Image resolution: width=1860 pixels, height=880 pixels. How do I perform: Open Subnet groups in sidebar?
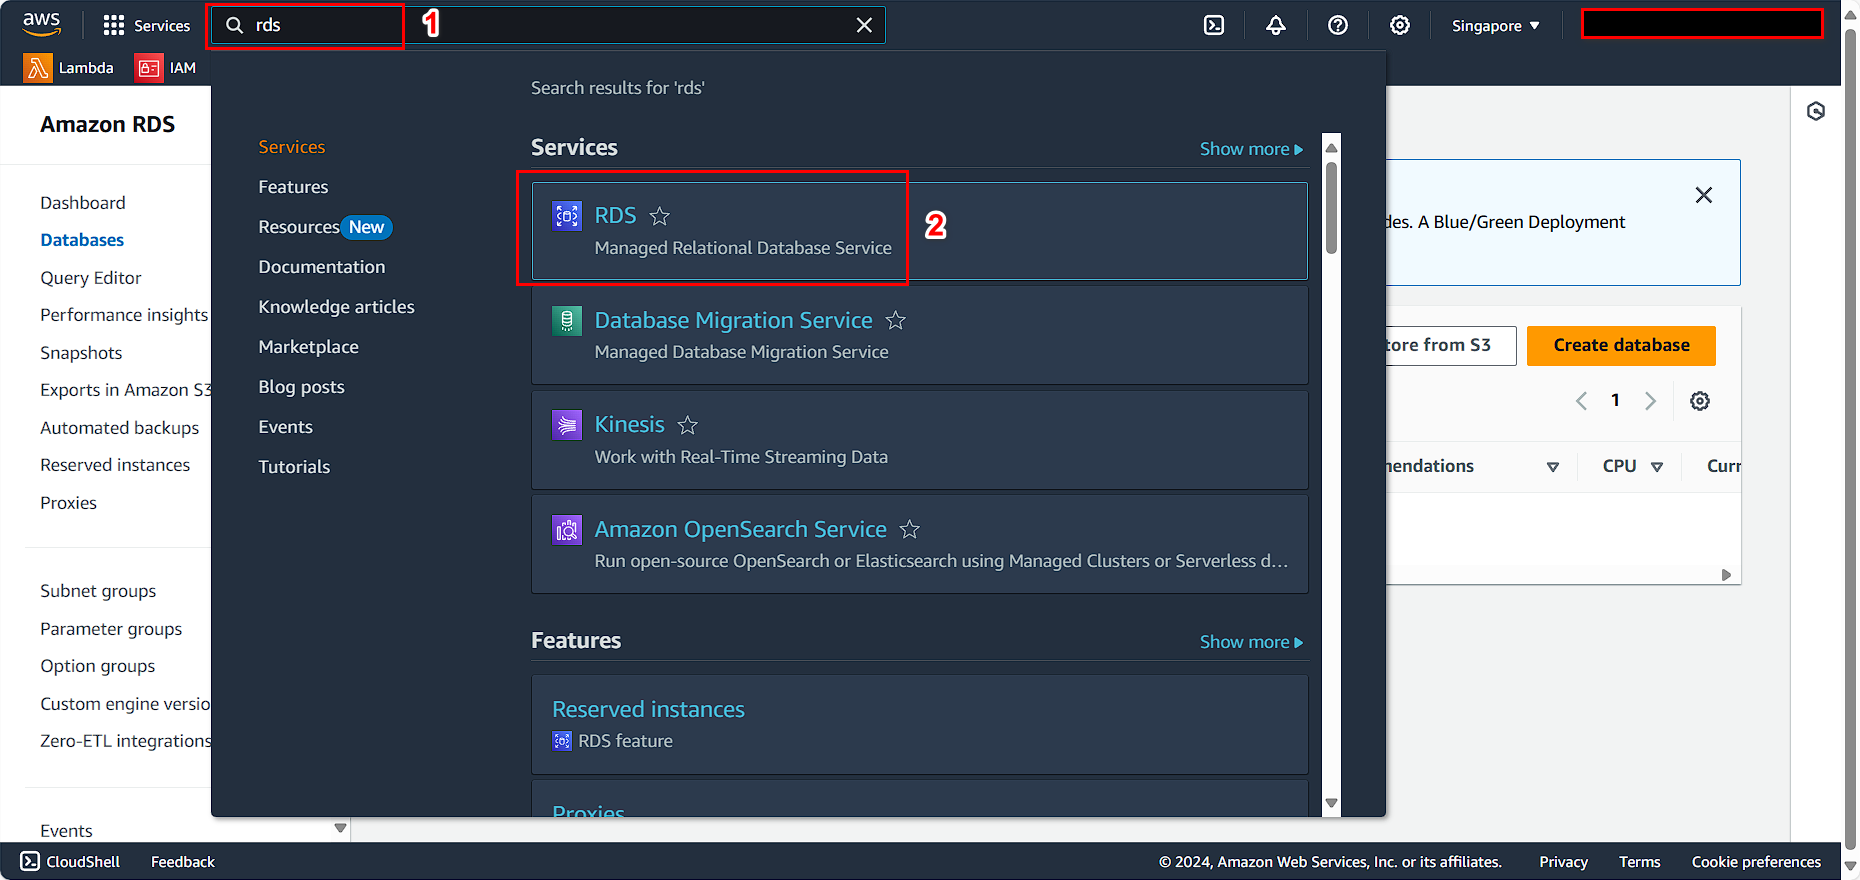point(98,591)
